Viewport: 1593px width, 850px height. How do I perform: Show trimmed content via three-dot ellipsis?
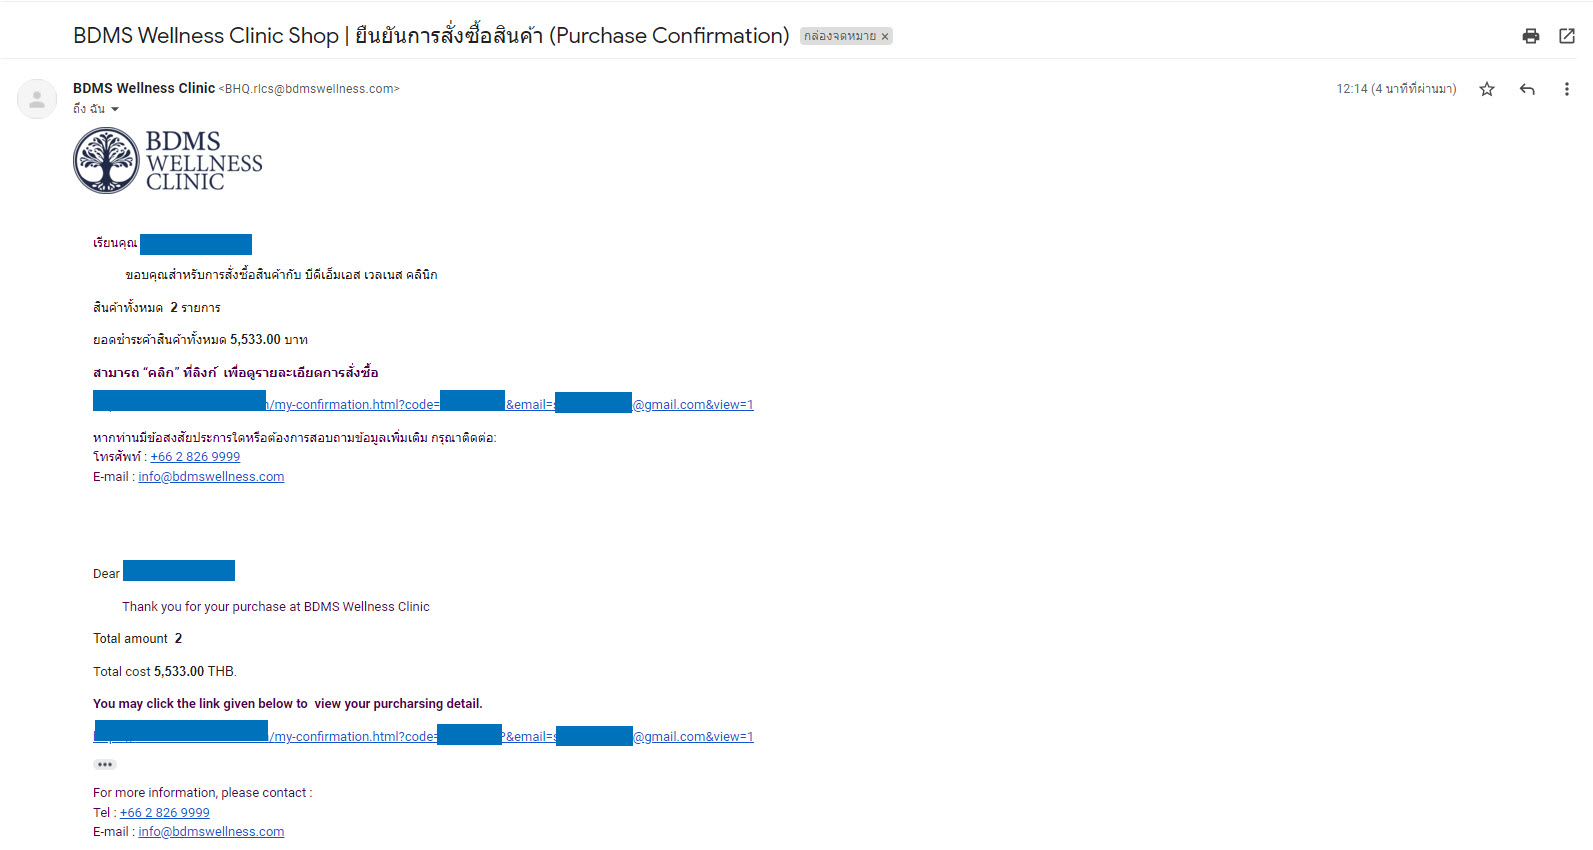105,764
